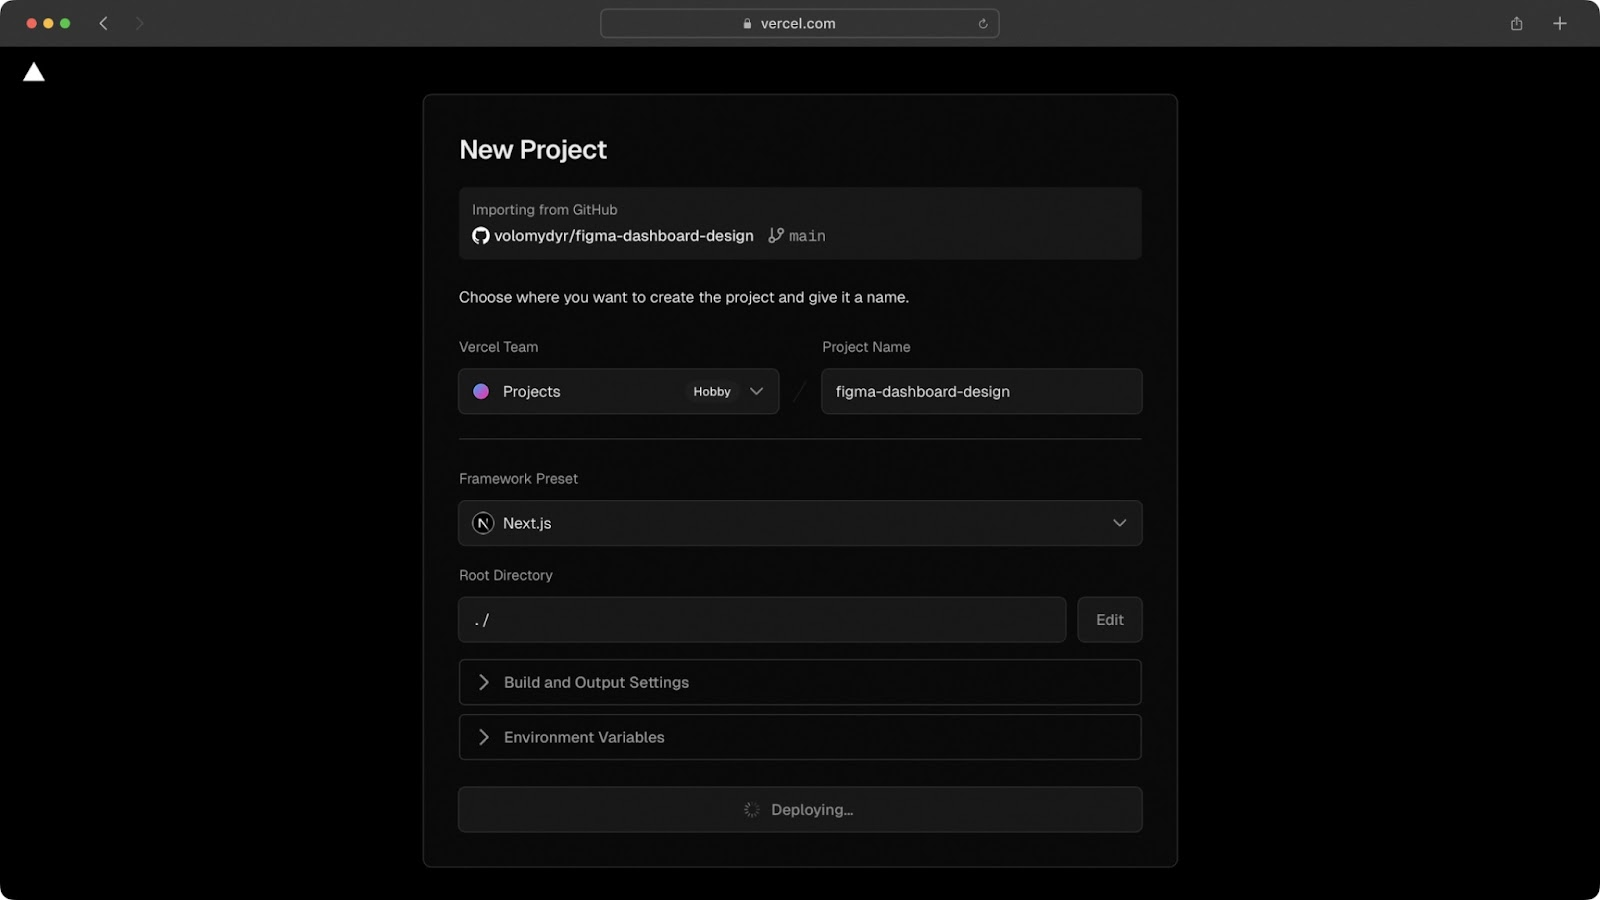Click the git branch icon next to main

pos(776,236)
